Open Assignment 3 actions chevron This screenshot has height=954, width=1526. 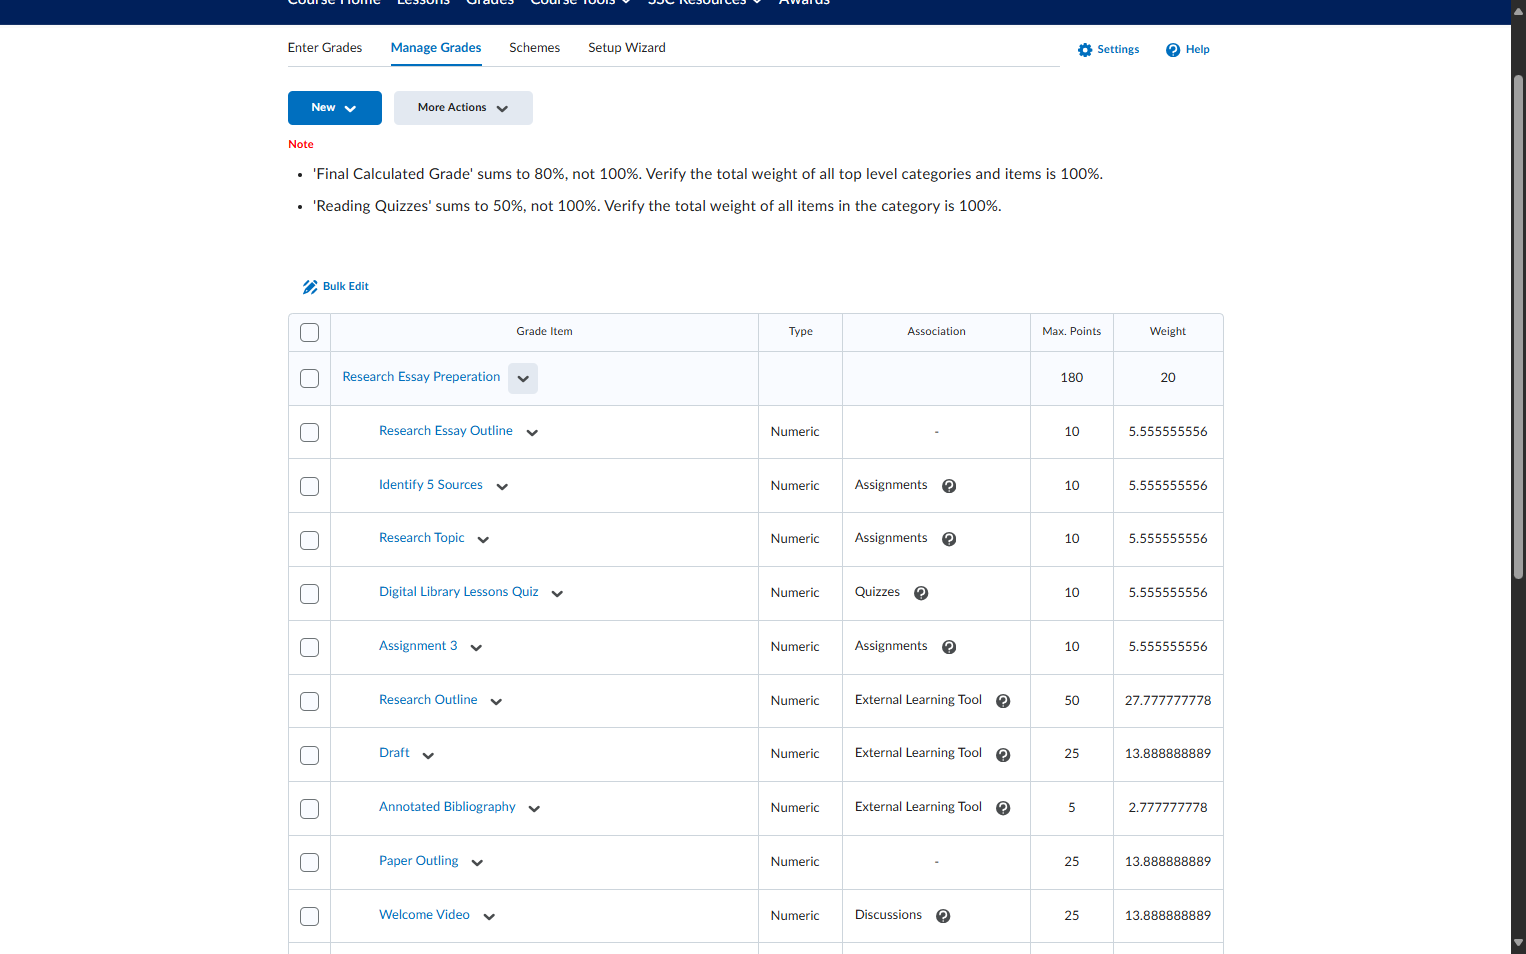click(476, 648)
